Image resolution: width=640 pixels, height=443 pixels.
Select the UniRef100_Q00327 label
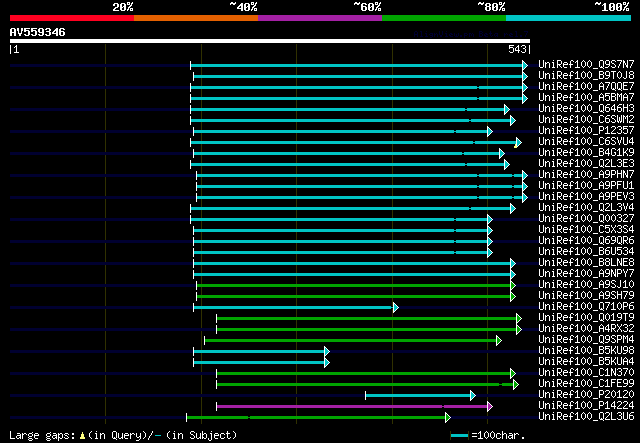pos(586,219)
